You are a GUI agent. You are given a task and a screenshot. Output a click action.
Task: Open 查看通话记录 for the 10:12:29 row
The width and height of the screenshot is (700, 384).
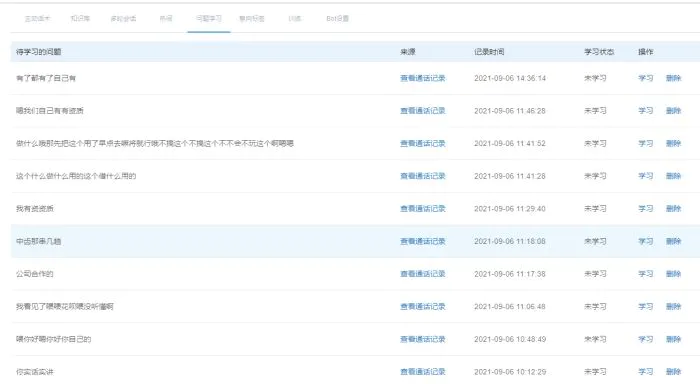[x=423, y=371]
